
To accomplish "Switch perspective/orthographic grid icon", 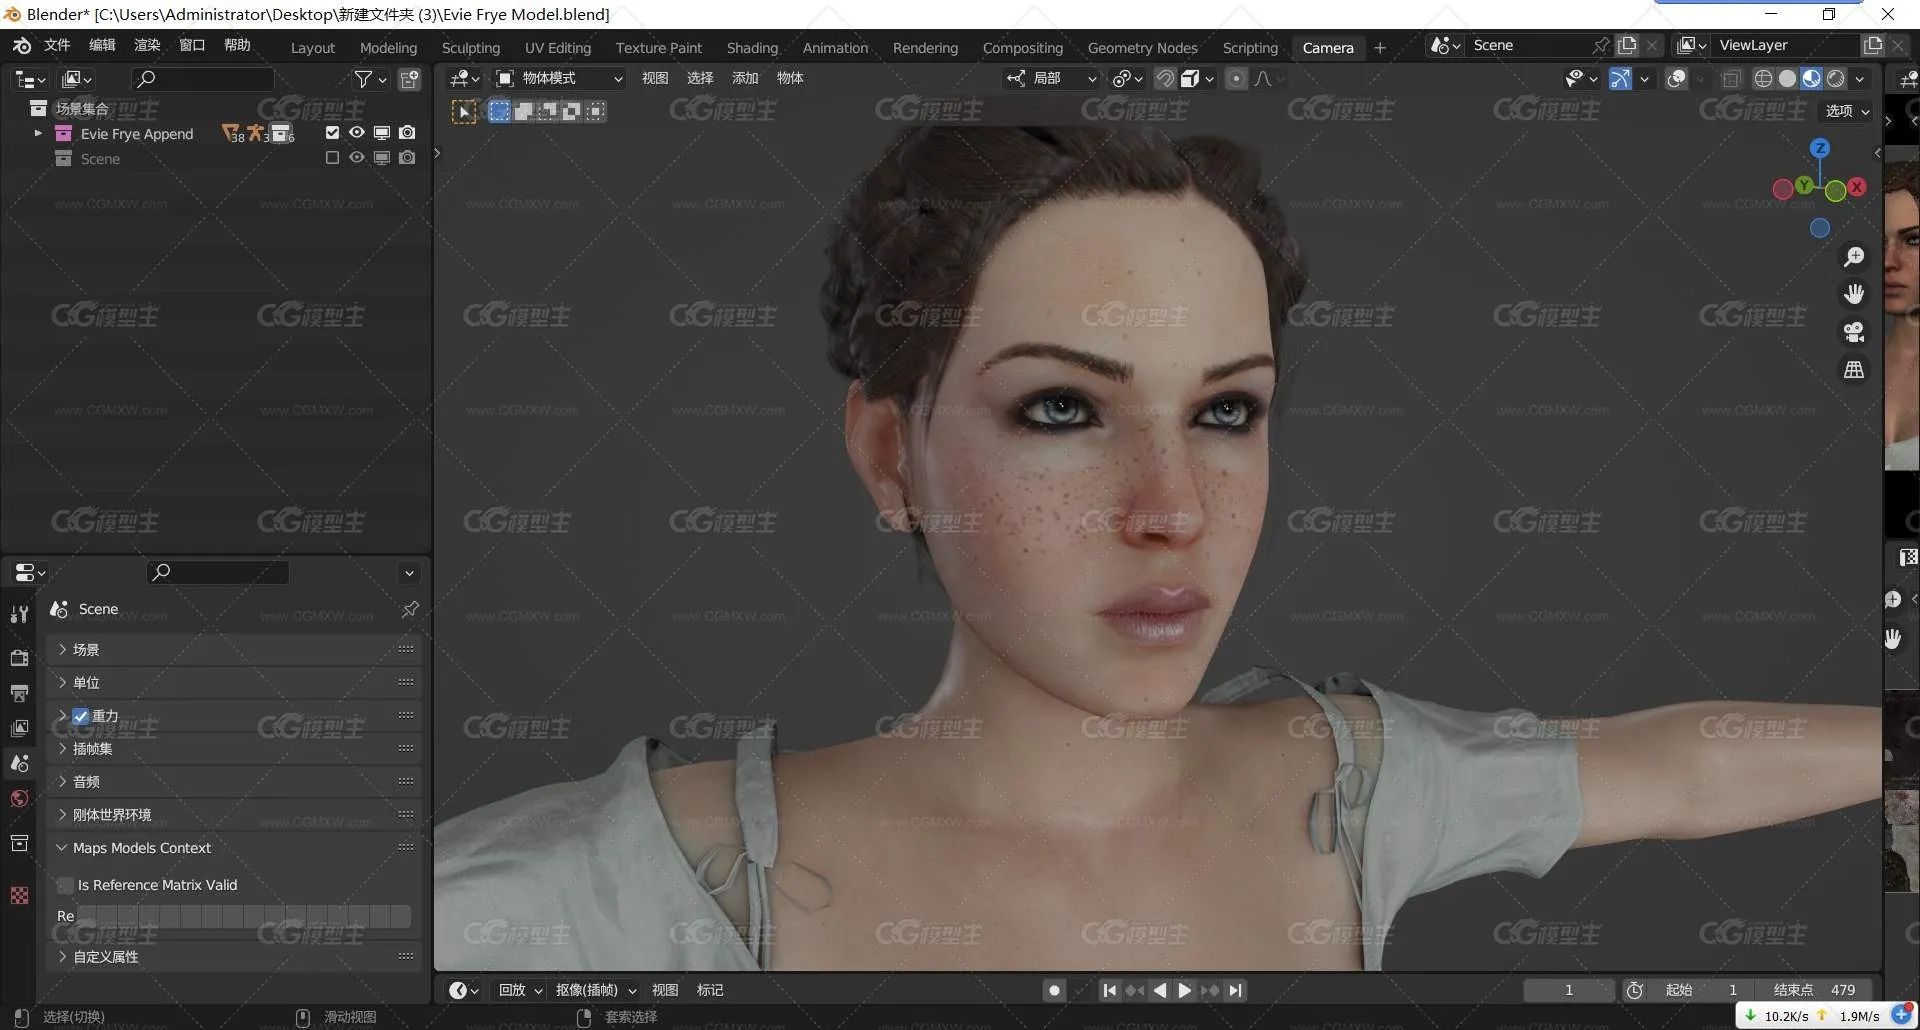I will click(x=1854, y=370).
